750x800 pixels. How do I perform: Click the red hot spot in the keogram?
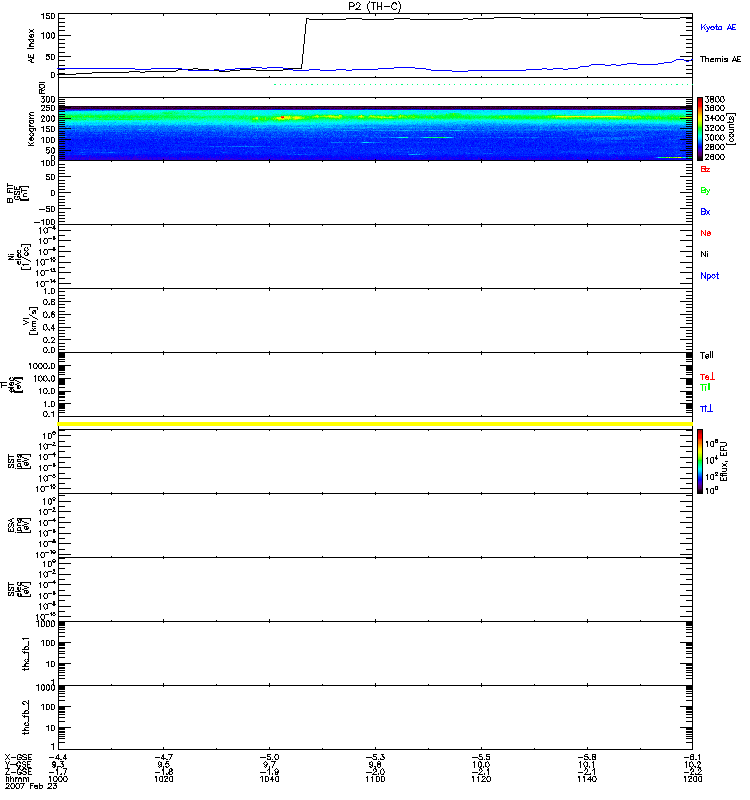(282, 117)
